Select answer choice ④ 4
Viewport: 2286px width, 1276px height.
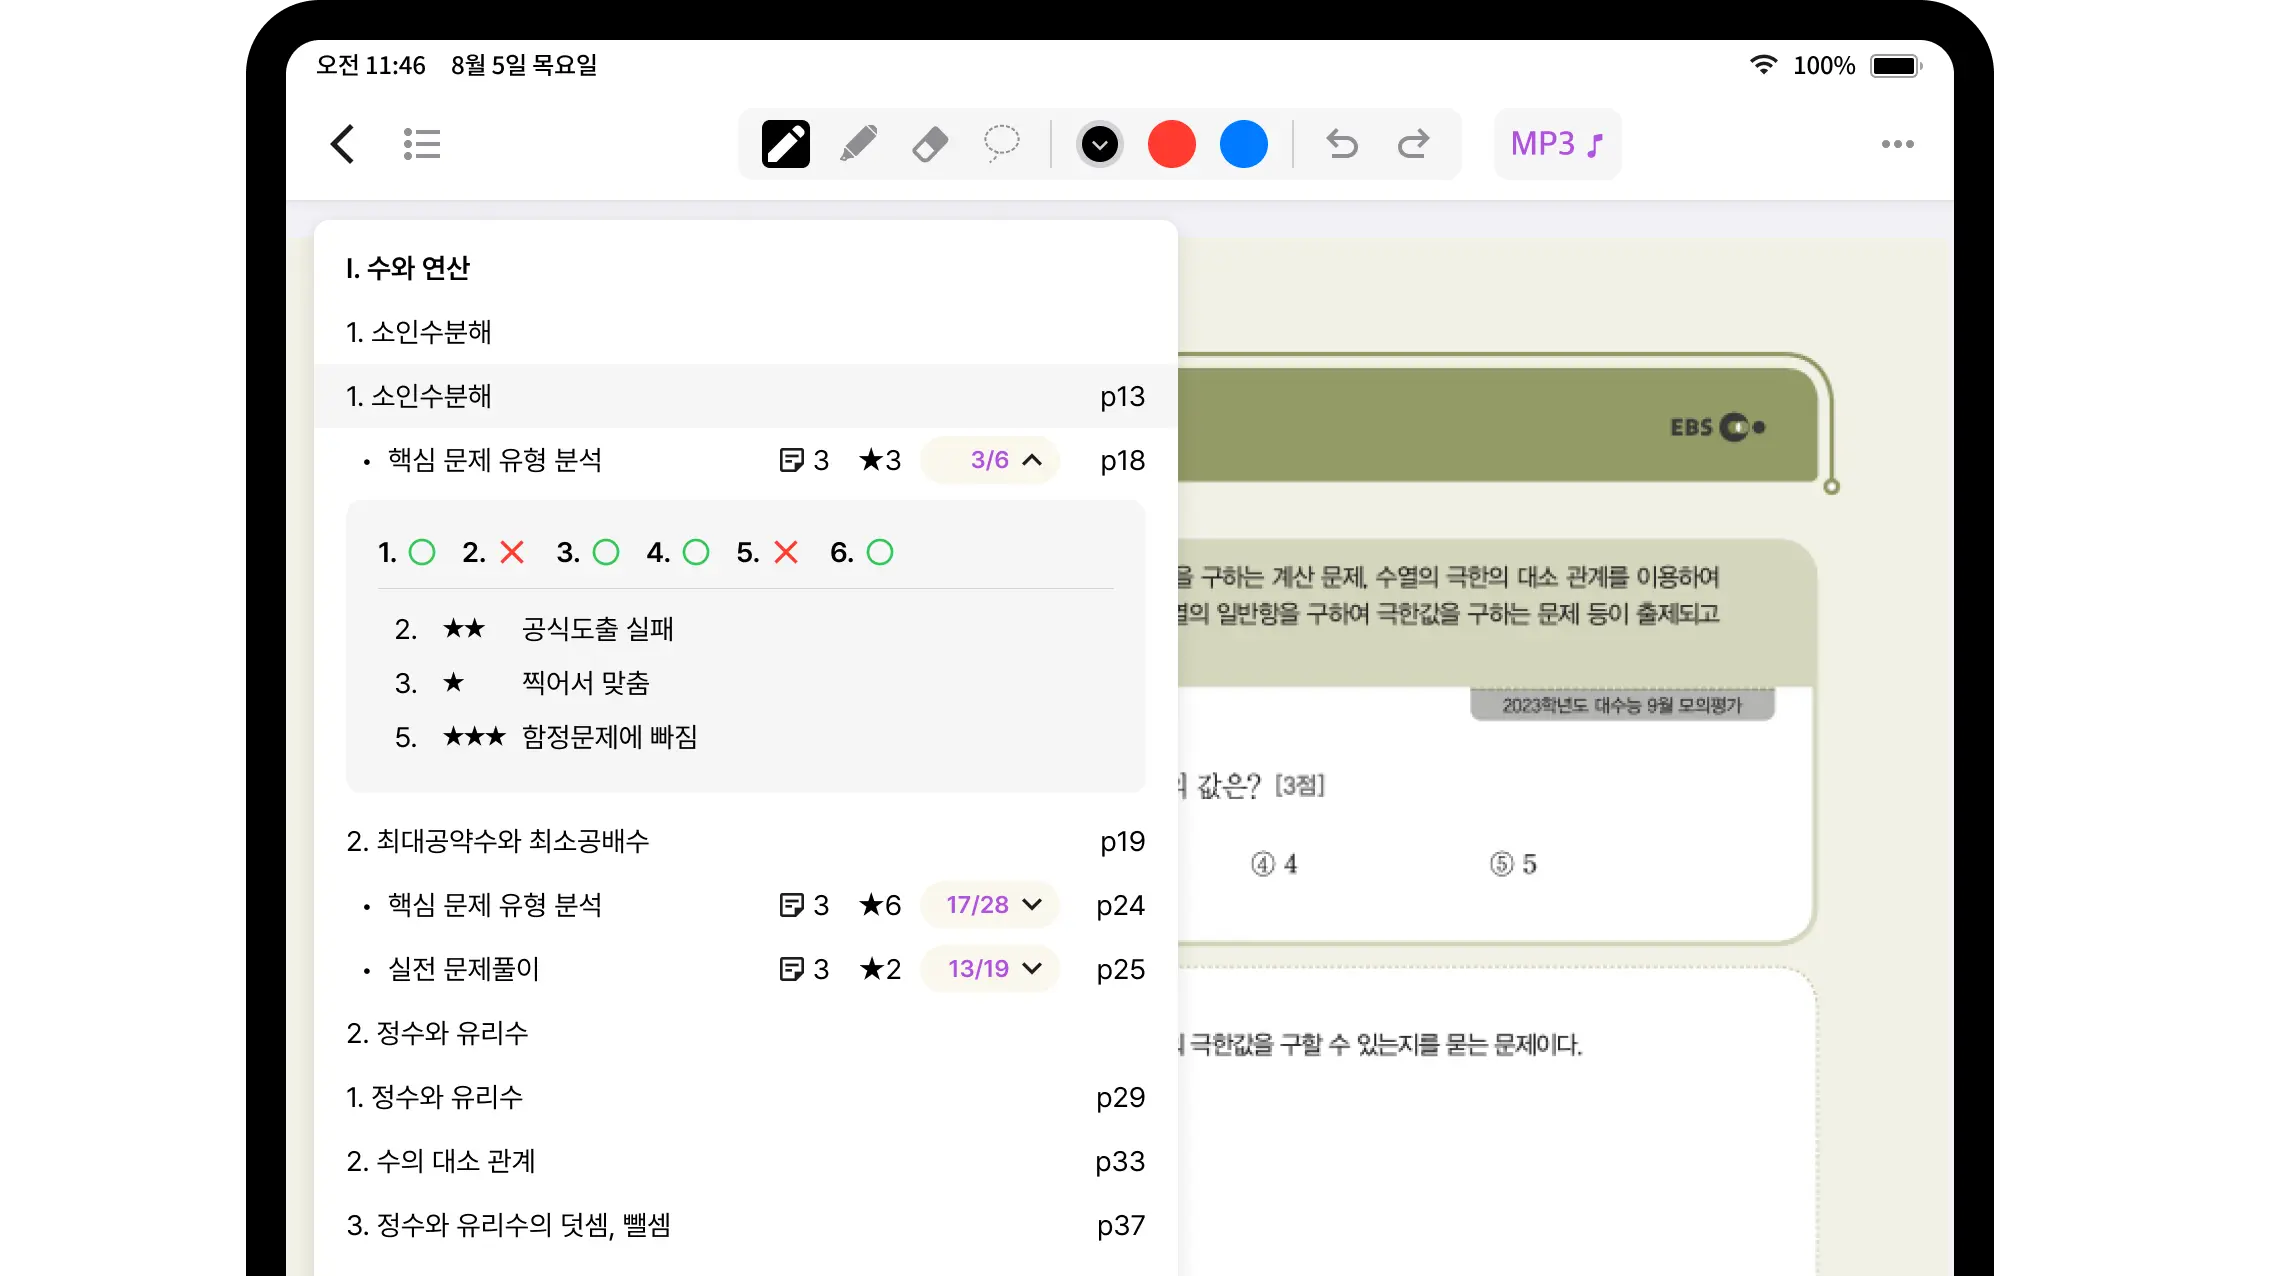(1275, 864)
